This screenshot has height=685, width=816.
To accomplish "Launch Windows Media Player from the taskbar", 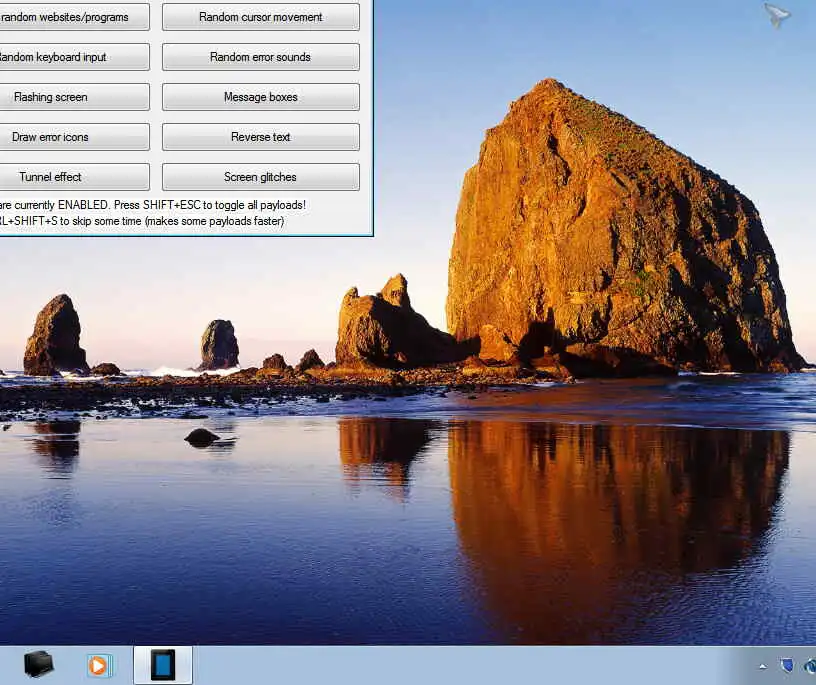I will click(x=99, y=665).
